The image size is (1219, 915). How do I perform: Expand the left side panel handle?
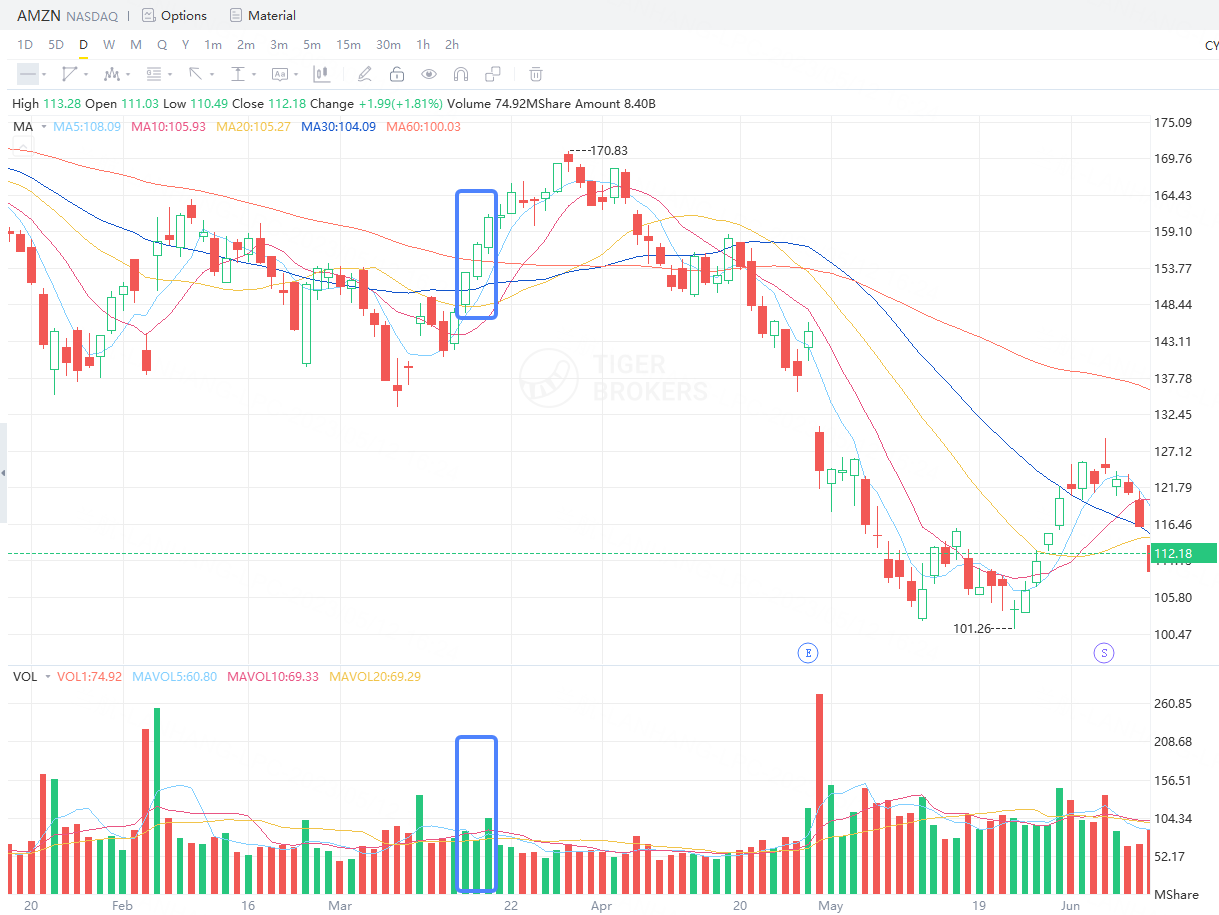3,473
